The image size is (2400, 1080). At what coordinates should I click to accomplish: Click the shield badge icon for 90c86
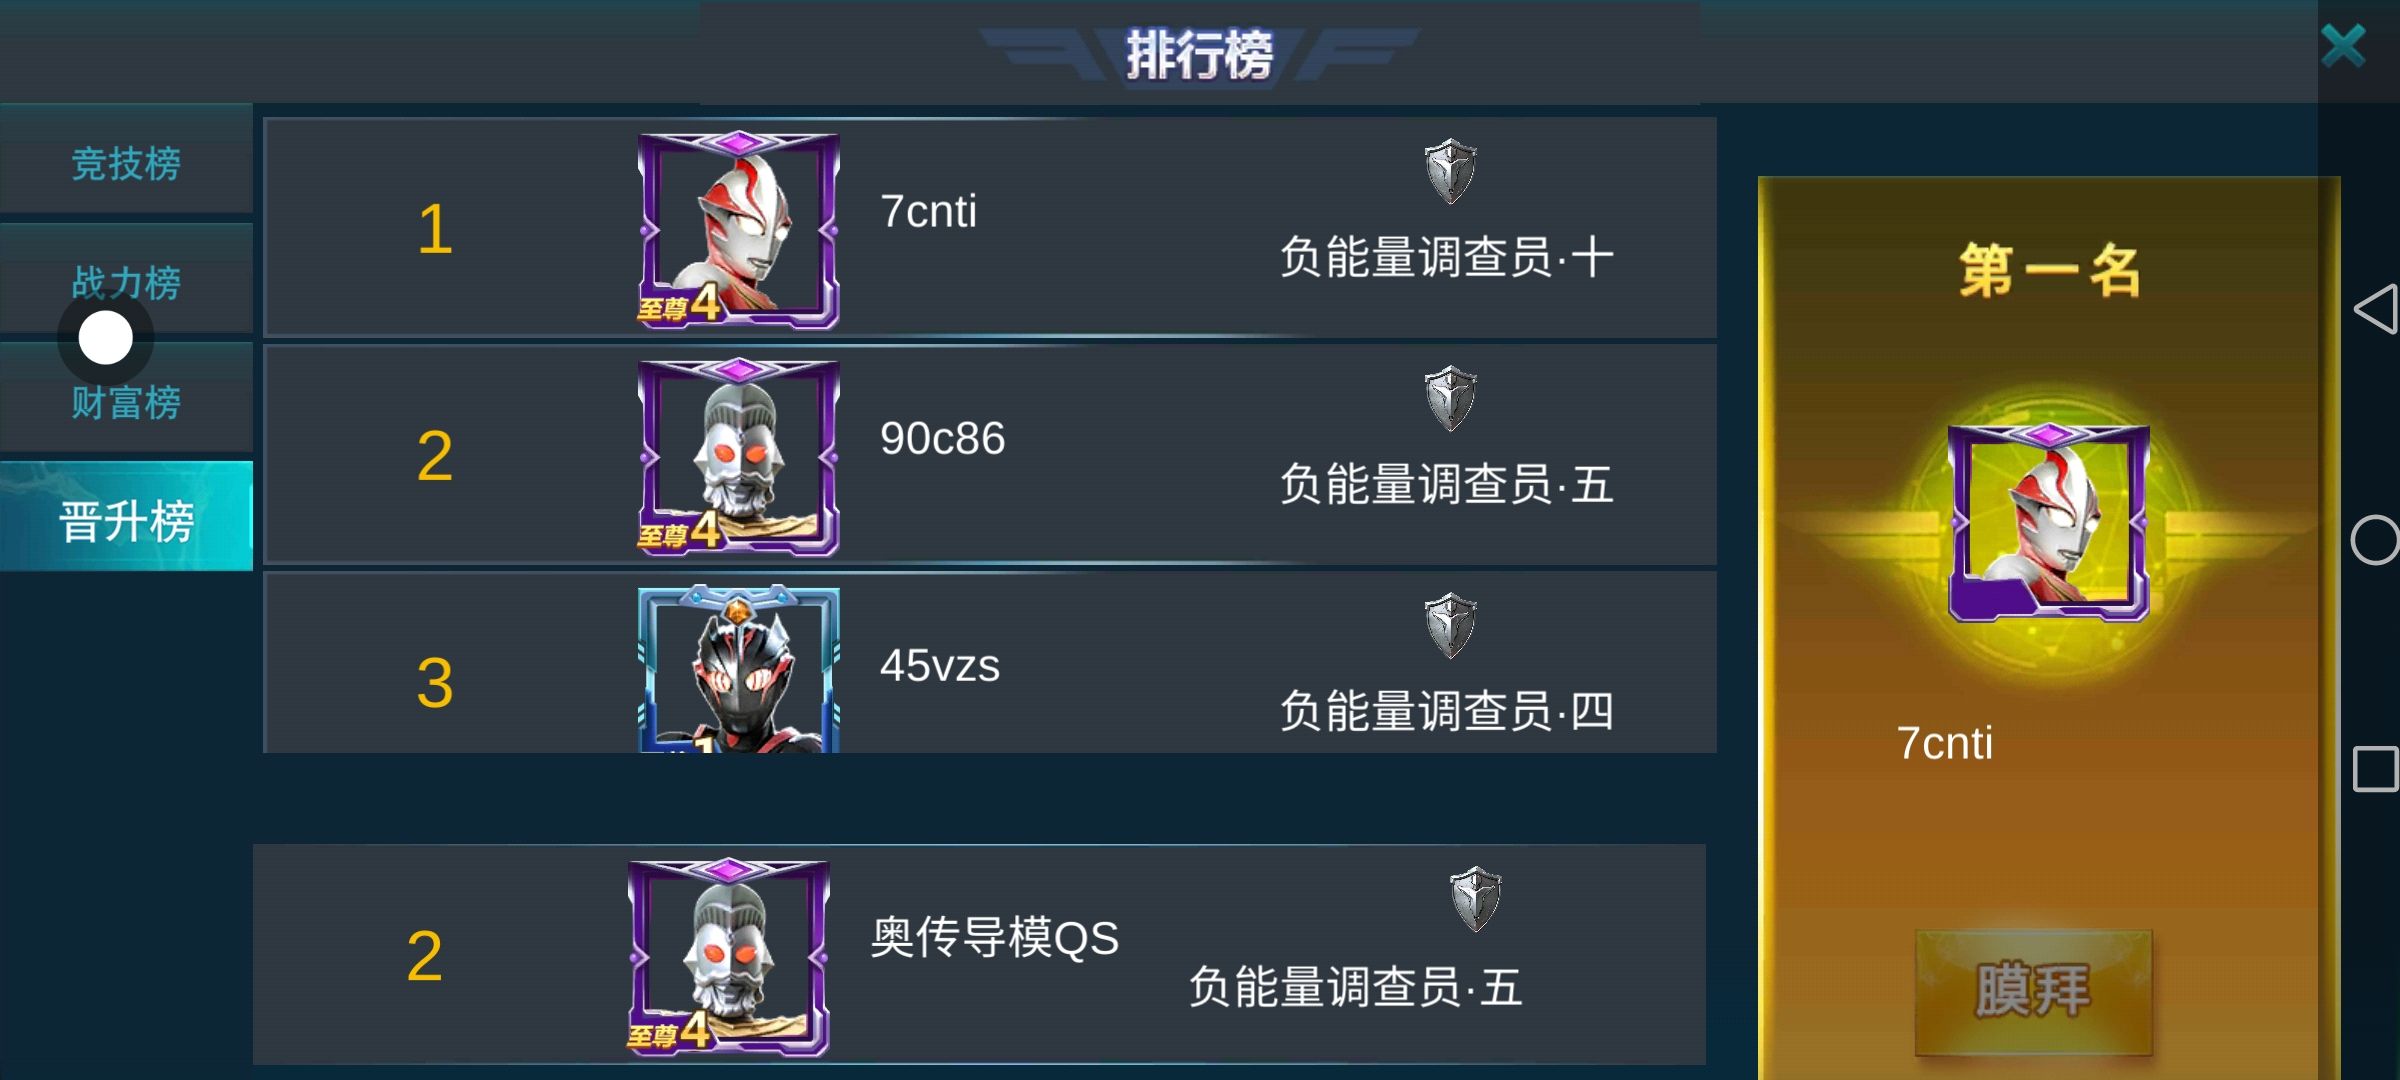tap(1450, 398)
